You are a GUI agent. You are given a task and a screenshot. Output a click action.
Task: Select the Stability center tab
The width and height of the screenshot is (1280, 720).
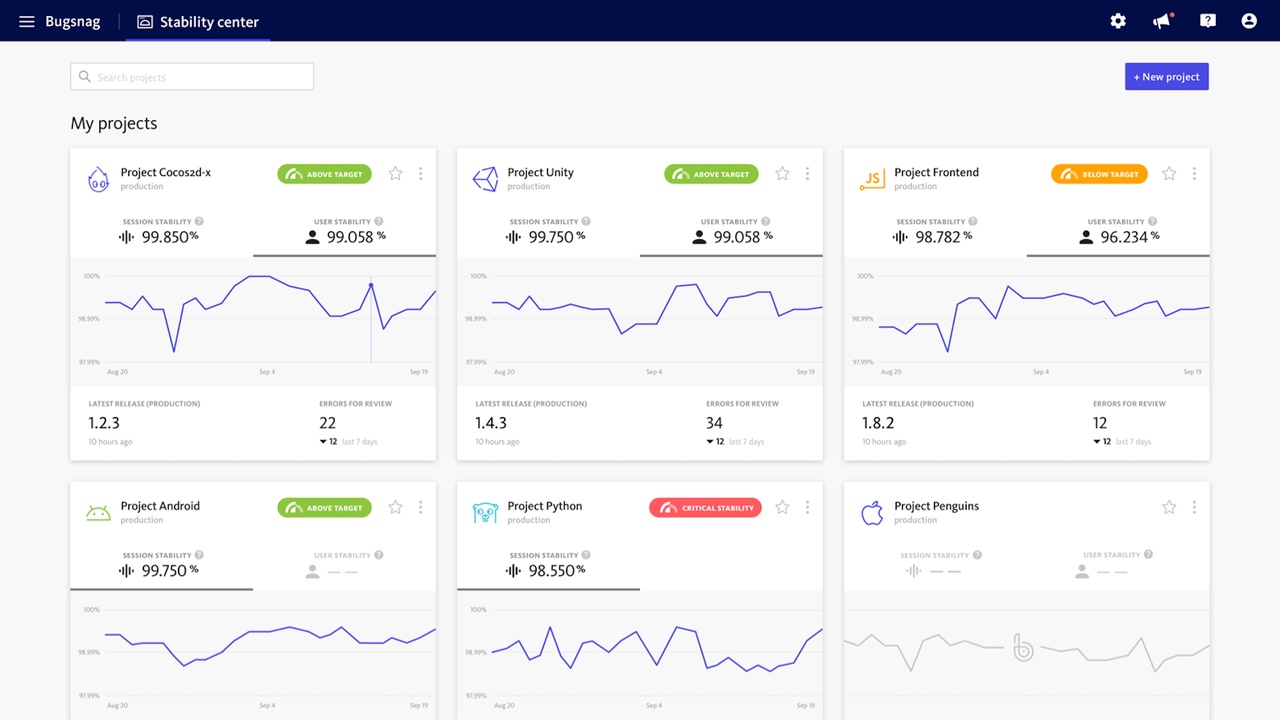[x=198, y=21]
